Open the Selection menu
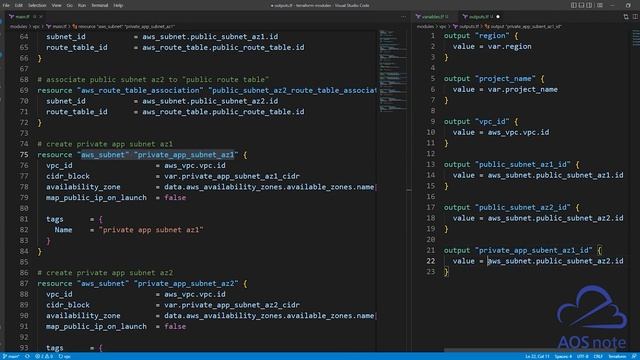Screen dimensions: 640x360 click(37, 5)
